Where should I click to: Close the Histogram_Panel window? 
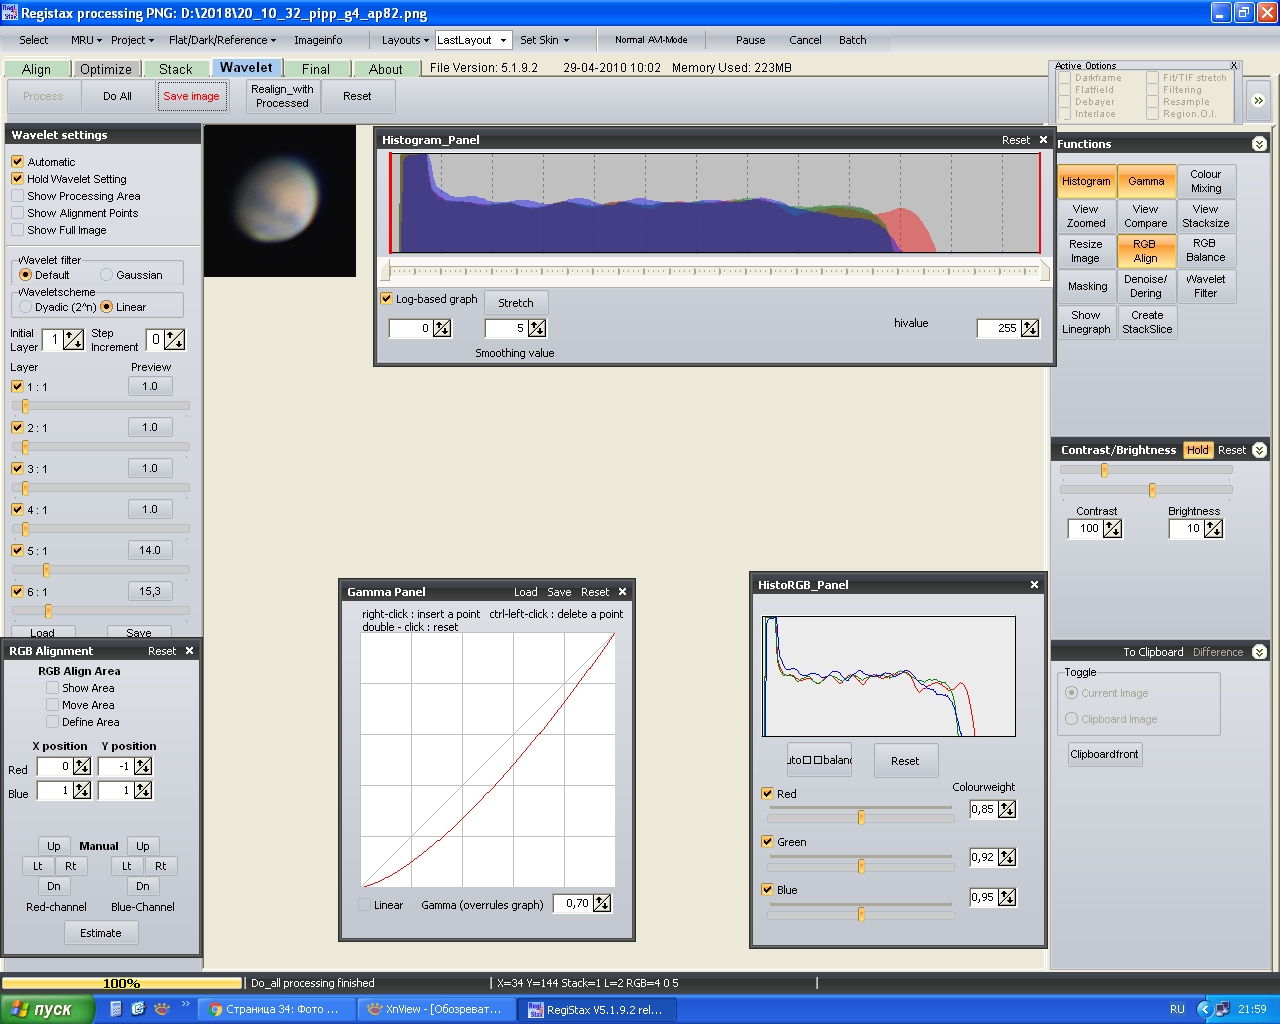(x=1043, y=140)
